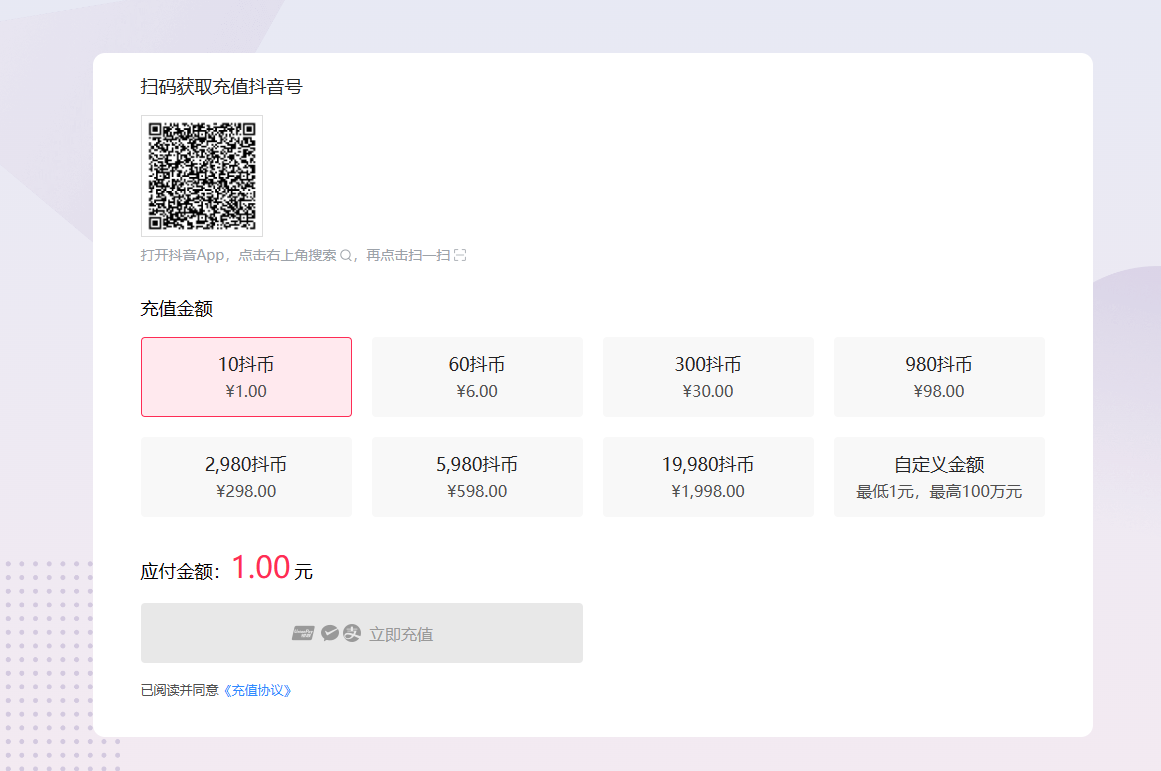The width and height of the screenshot is (1161, 771).
Task: Click the 应付金额 1.00 元 total
Action: (x=227, y=569)
